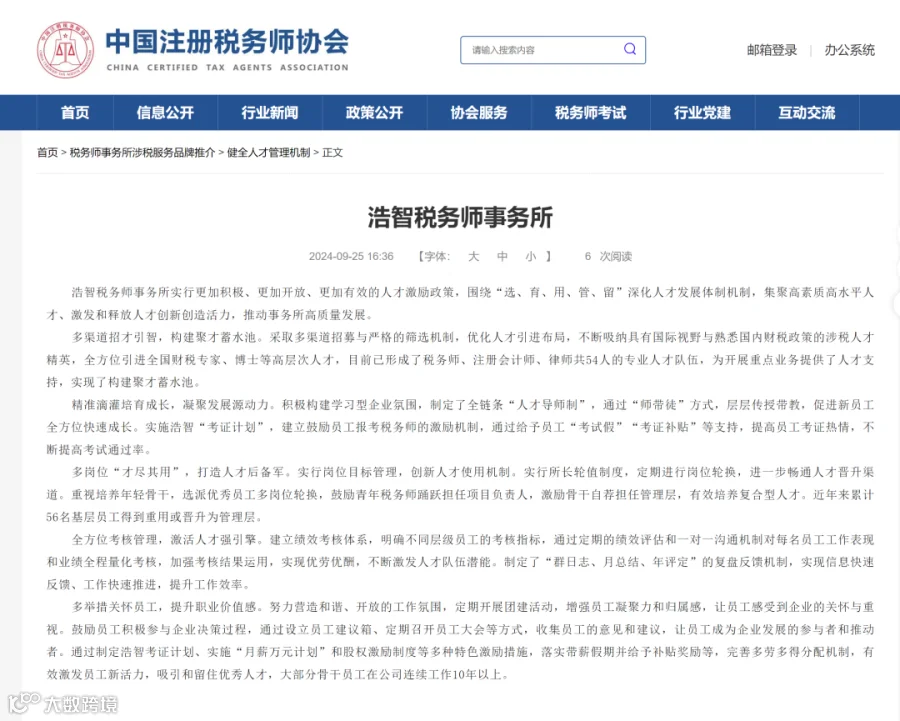
Task: Open the 税务师考试 menu
Action: (591, 113)
